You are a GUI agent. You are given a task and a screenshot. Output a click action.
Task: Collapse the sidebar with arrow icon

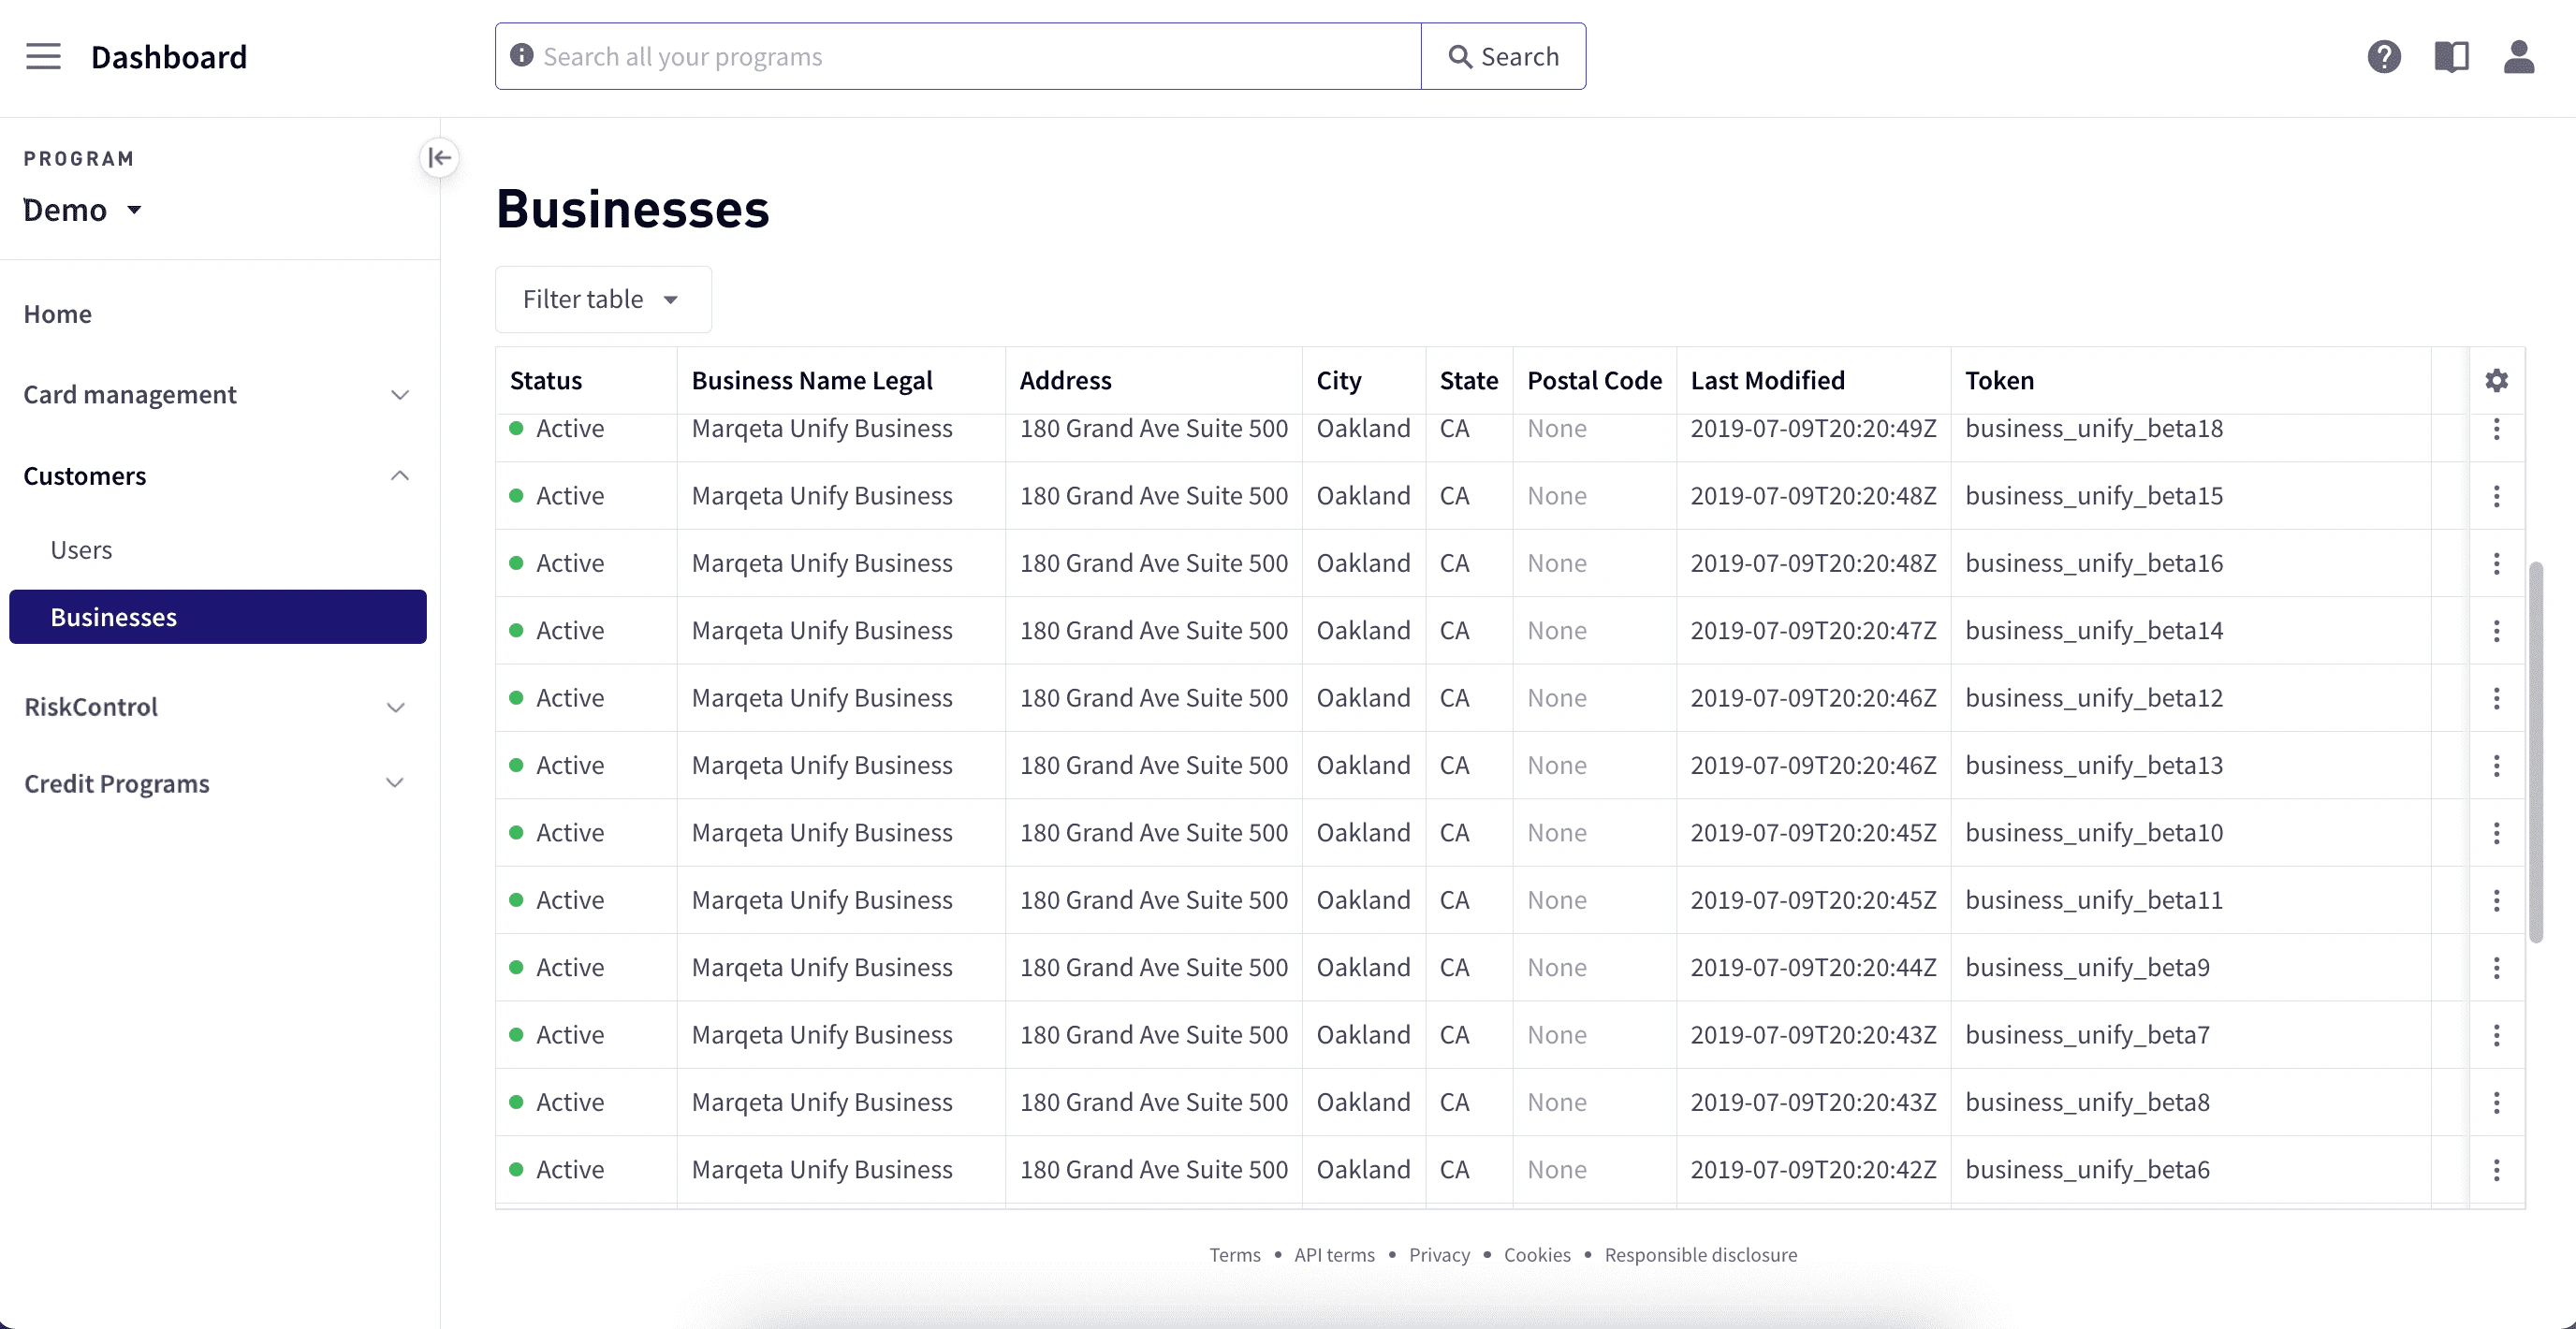coord(439,158)
